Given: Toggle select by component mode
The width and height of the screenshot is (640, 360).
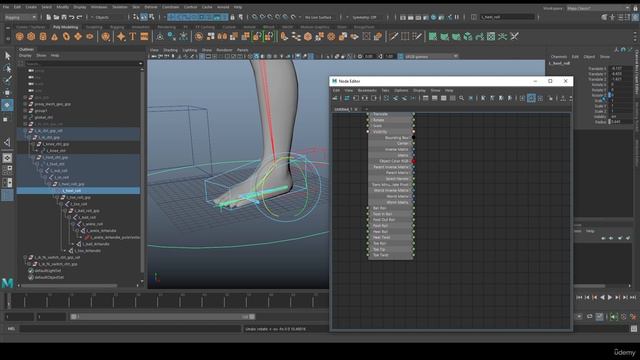Looking at the screenshot, I should (x=151, y=17).
